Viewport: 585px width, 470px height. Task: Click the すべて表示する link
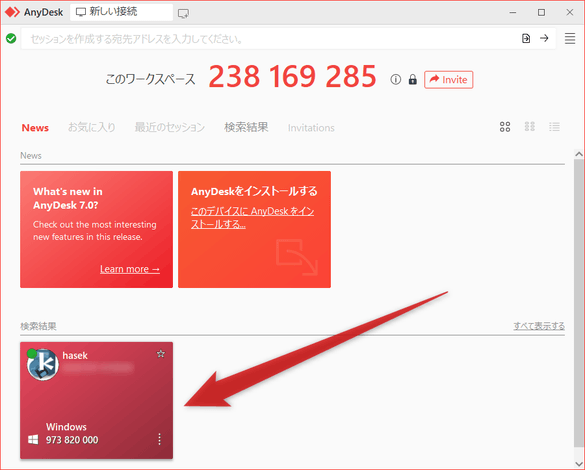[539, 326]
